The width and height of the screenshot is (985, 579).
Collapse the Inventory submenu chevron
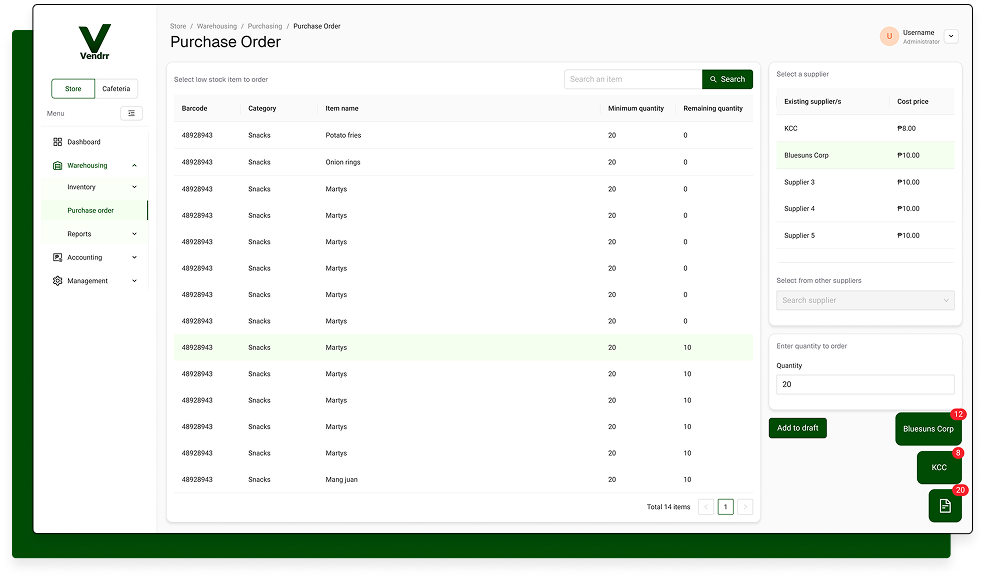click(134, 187)
